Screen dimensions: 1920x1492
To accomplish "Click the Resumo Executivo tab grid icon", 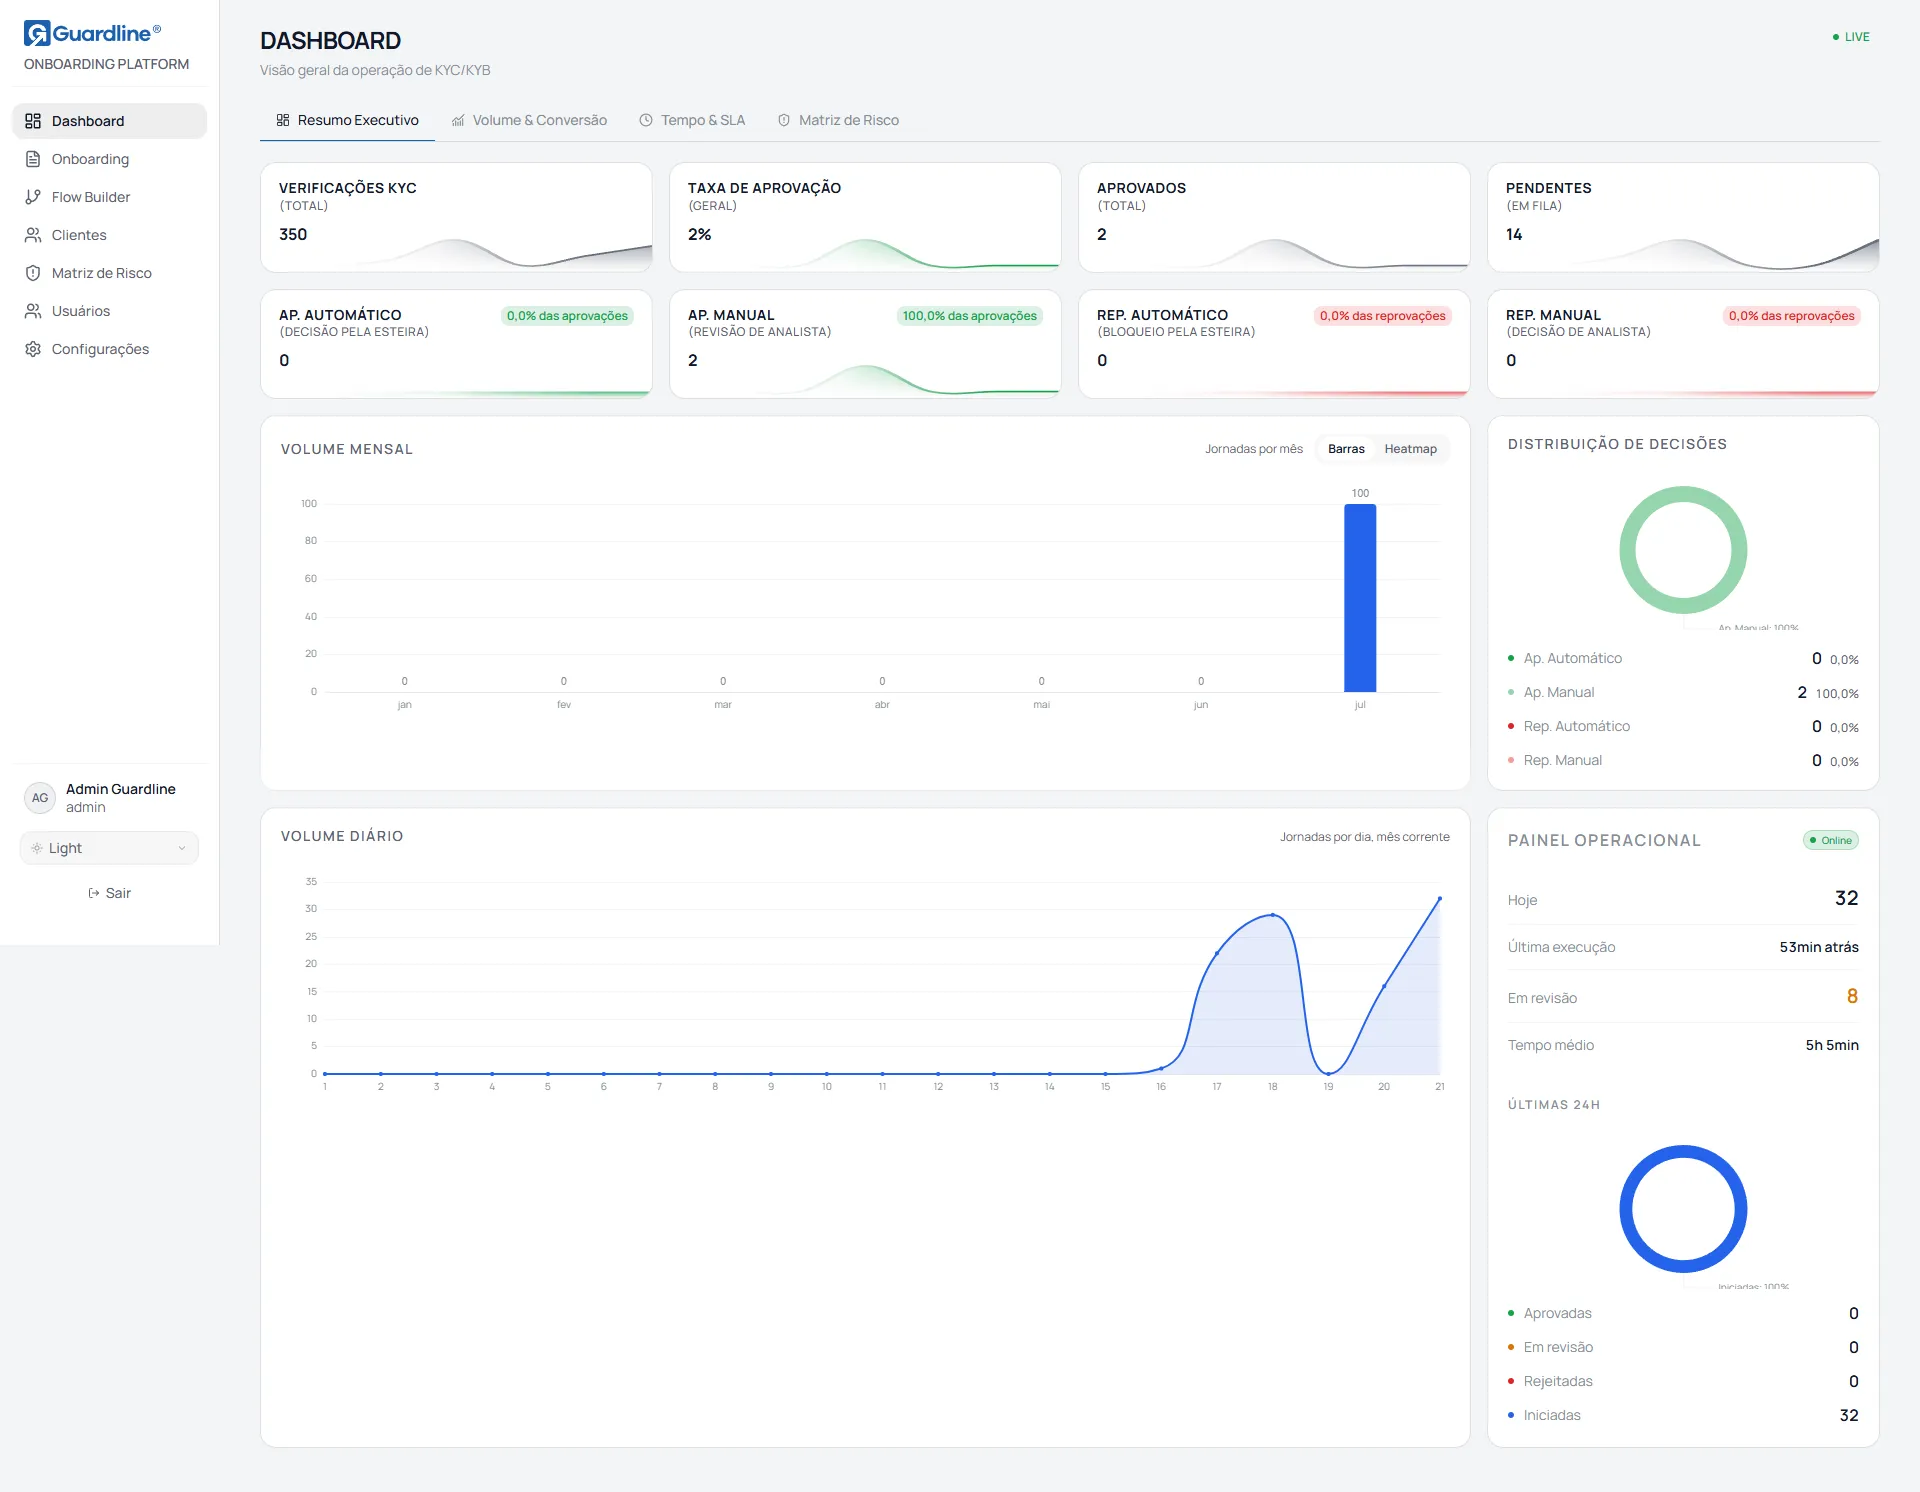I will click(x=283, y=120).
